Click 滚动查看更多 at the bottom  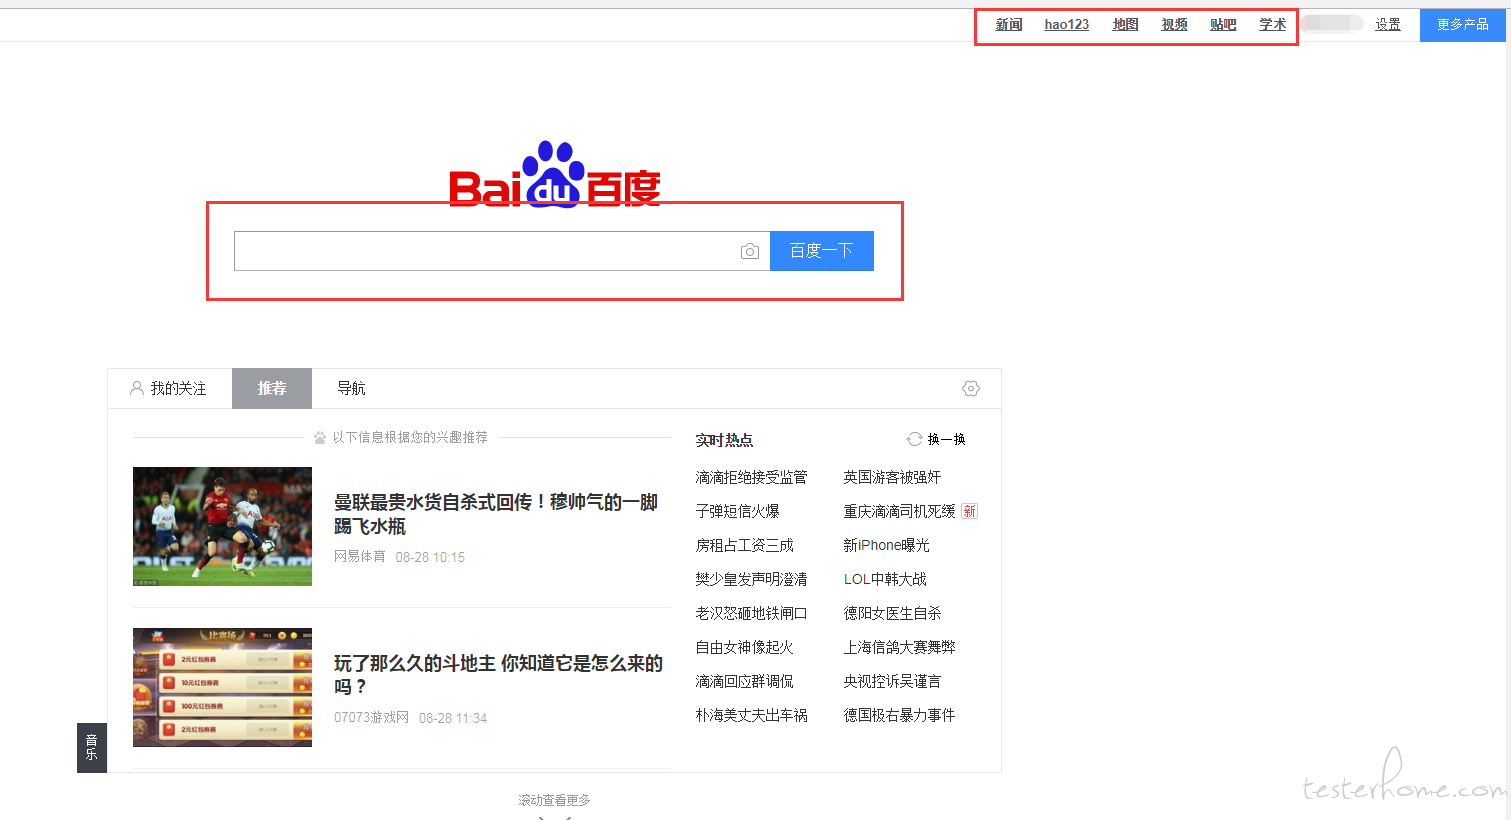click(554, 800)
